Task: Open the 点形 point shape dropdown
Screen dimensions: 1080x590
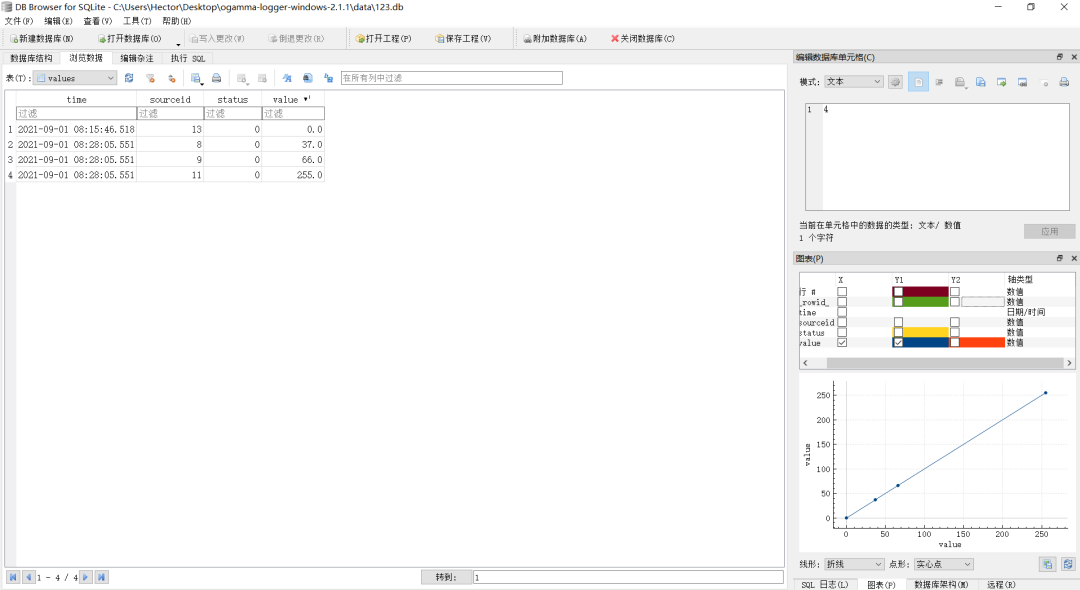Action: click(x=944, y=565)
